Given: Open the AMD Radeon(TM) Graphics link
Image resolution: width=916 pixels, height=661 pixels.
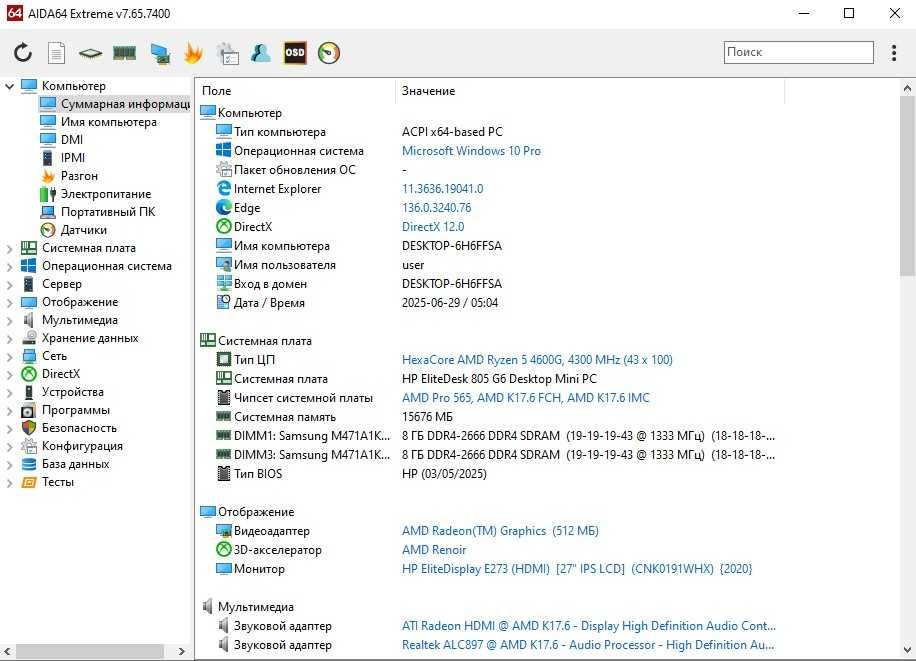Looking at the screenshot, I should 500,531.
